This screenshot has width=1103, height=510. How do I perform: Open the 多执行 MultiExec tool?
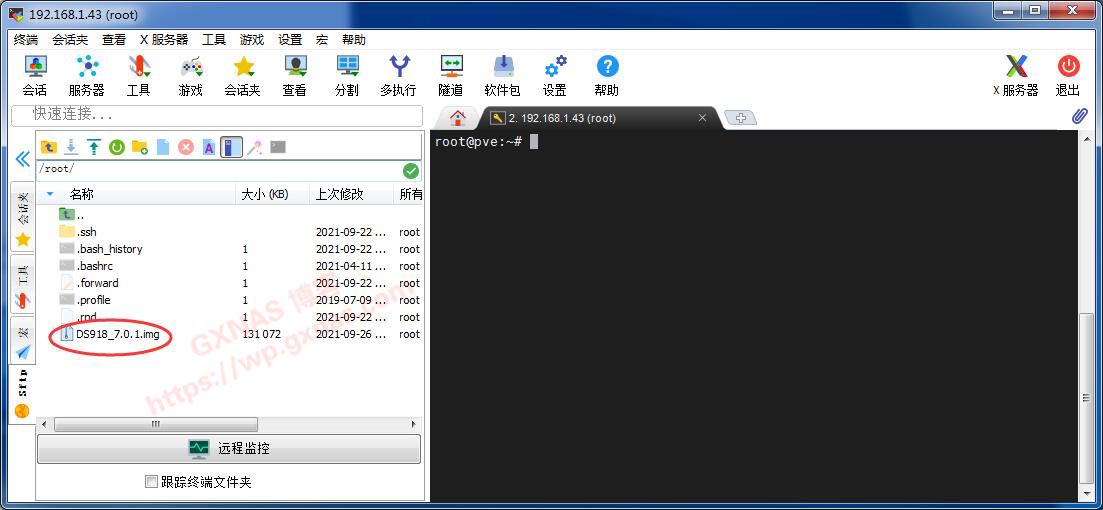pyautogui.click(x=398, y=76)
